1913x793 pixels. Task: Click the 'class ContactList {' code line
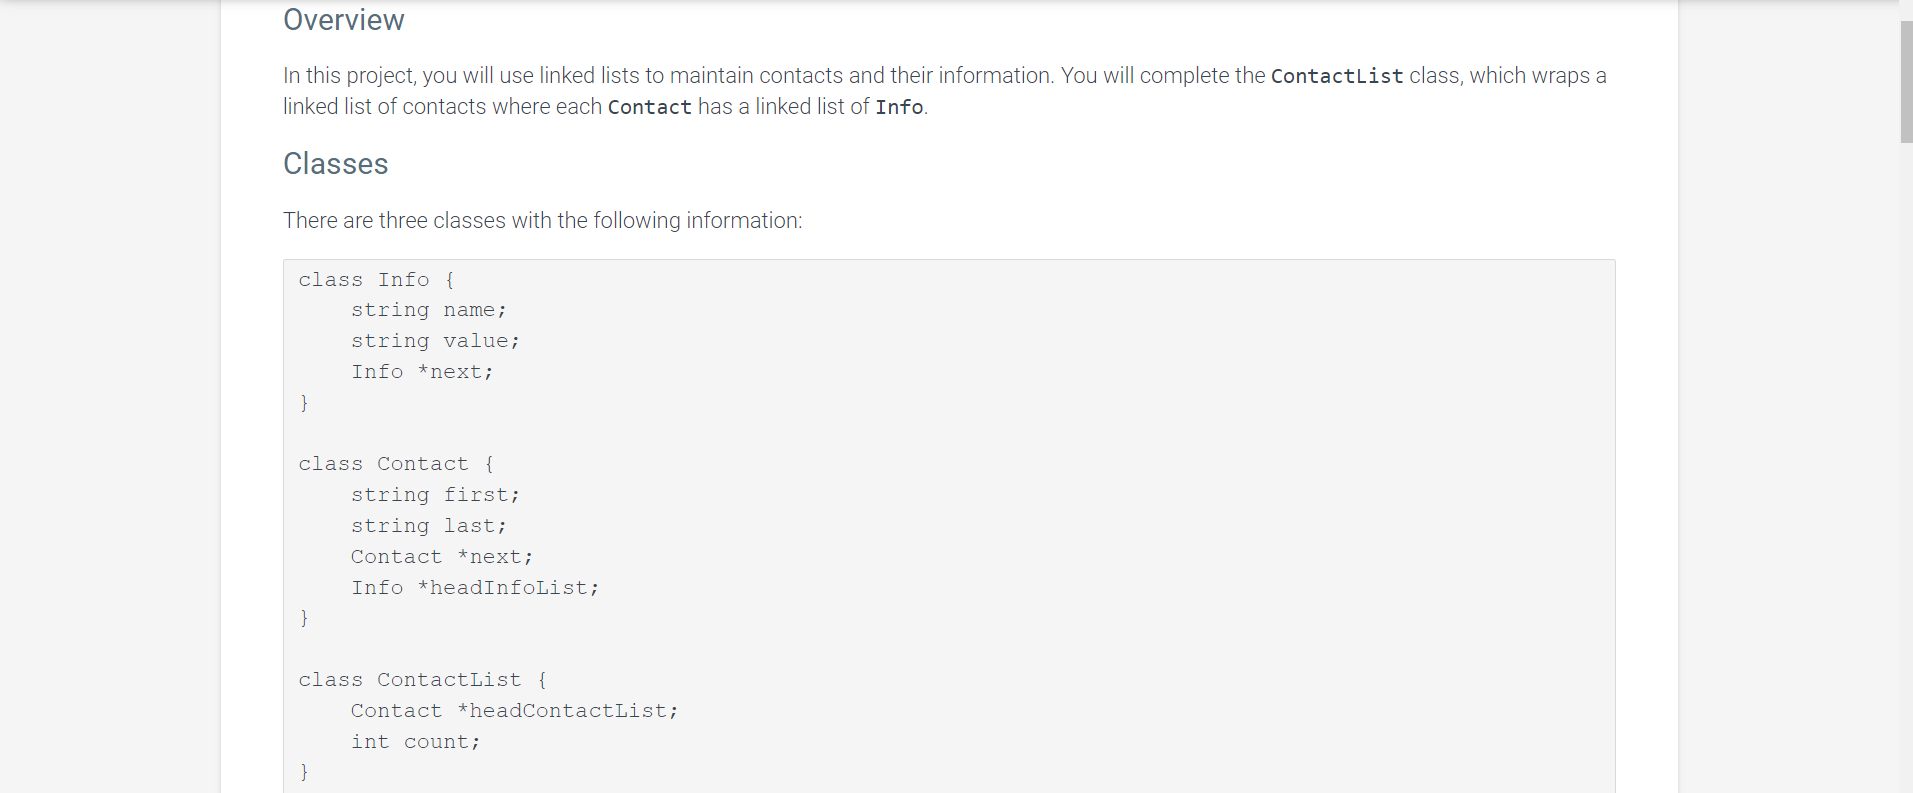point(423,680)
